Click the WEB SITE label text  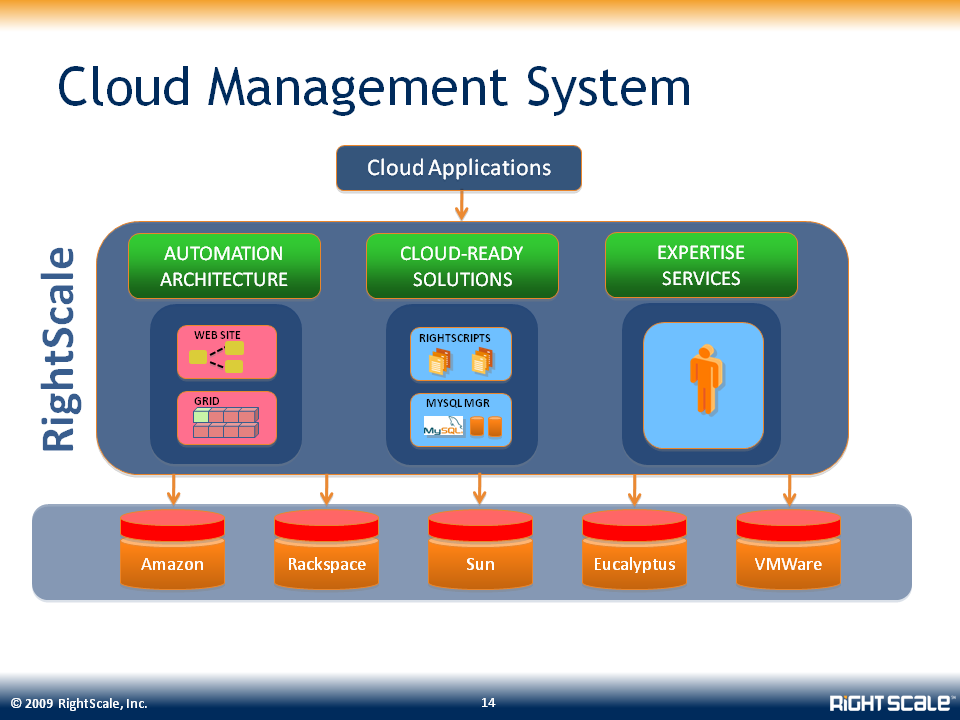(217, 335)
